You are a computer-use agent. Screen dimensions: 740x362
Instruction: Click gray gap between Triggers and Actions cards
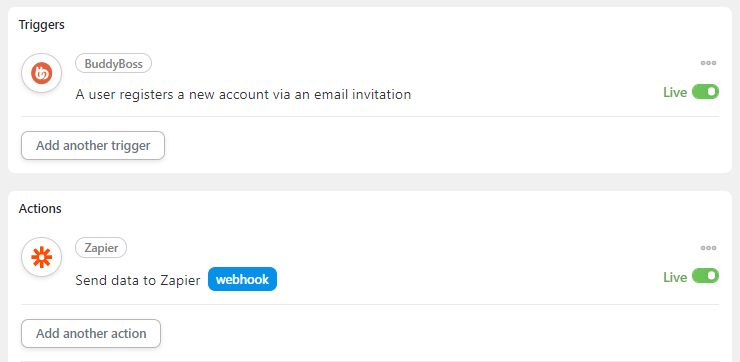[x=370, y=182]
